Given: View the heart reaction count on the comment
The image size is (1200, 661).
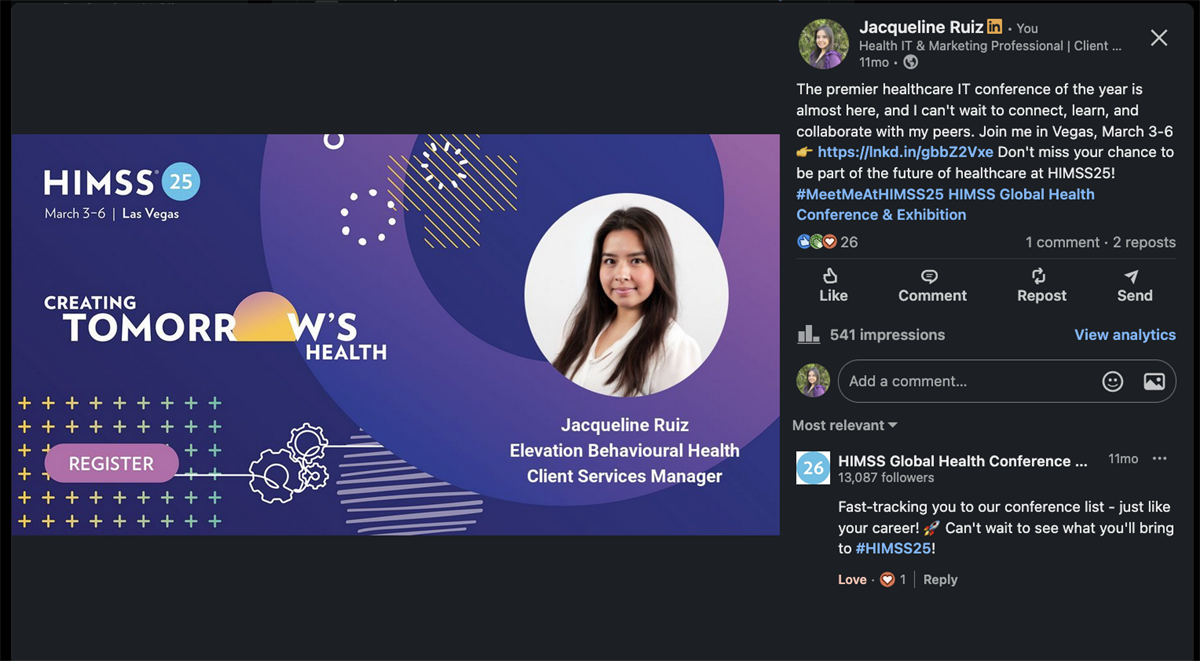Looking at the screenshot, I should [x=893, y=579].
